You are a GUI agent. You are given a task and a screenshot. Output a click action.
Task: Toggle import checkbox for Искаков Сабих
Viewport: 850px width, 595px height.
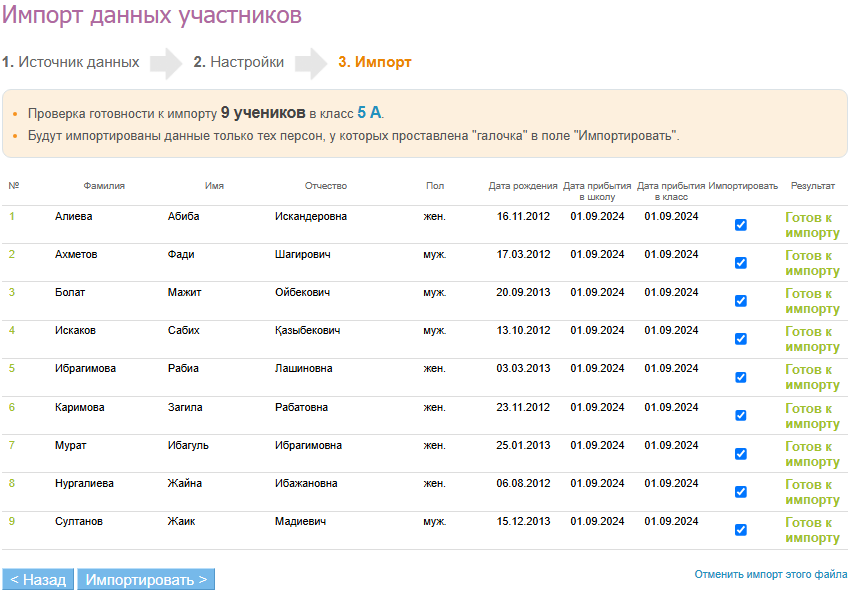click(741, 339)
